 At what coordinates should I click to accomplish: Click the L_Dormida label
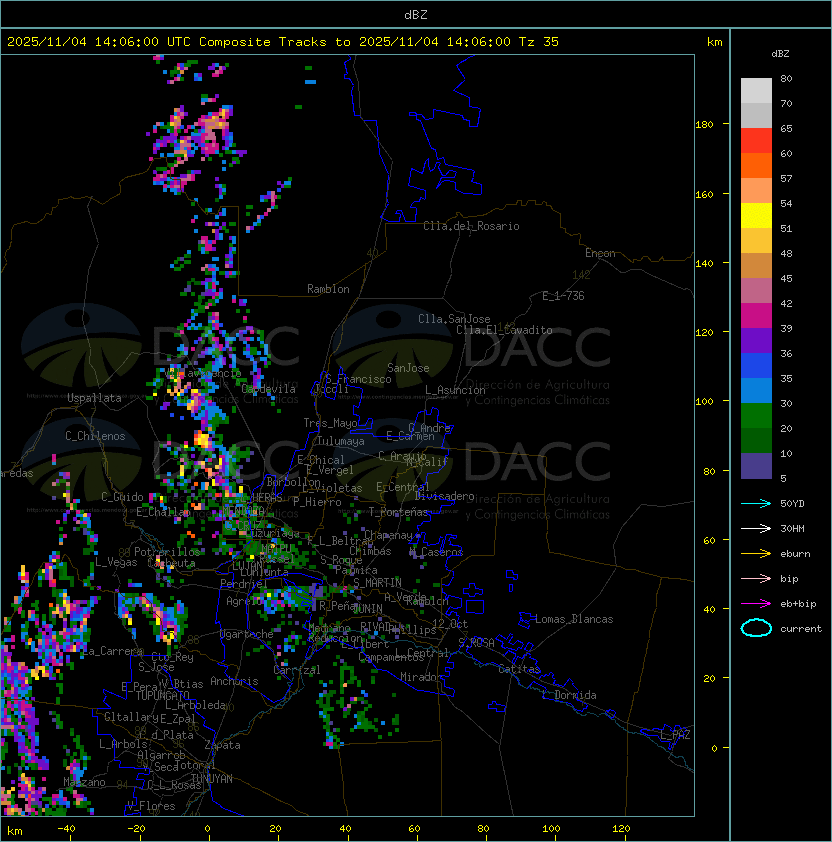569,695
